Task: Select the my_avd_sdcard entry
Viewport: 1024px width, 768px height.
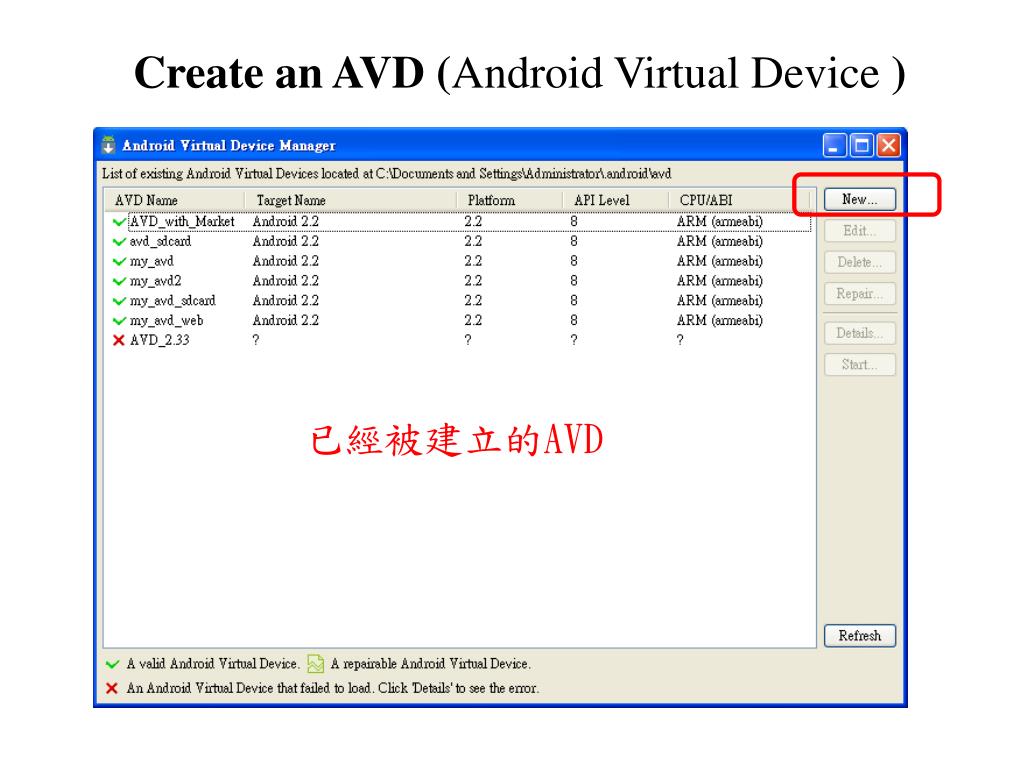Action: (x=458, y=300)
